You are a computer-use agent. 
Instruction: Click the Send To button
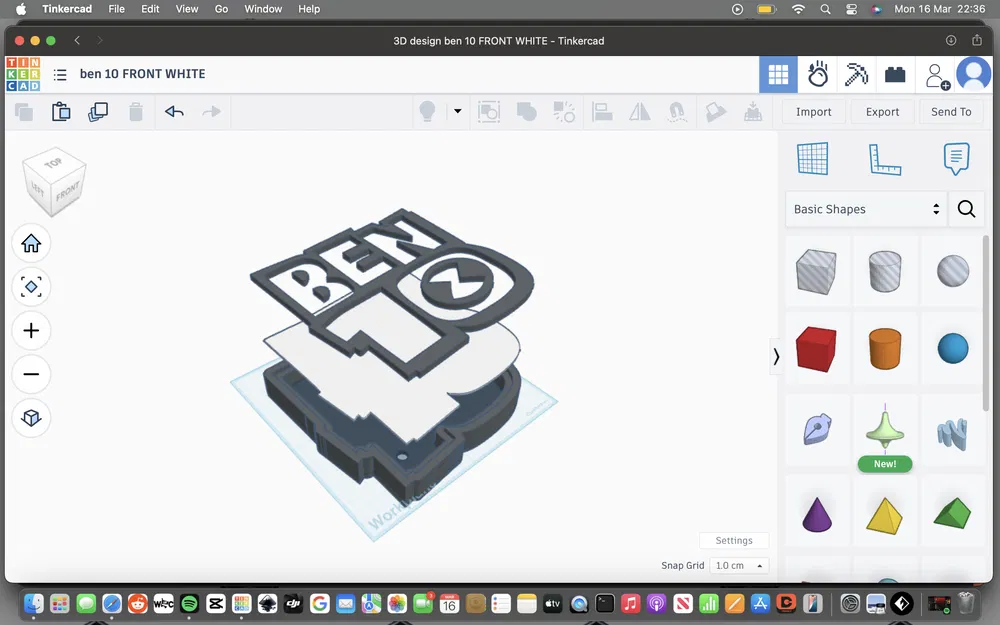(950, 111)
